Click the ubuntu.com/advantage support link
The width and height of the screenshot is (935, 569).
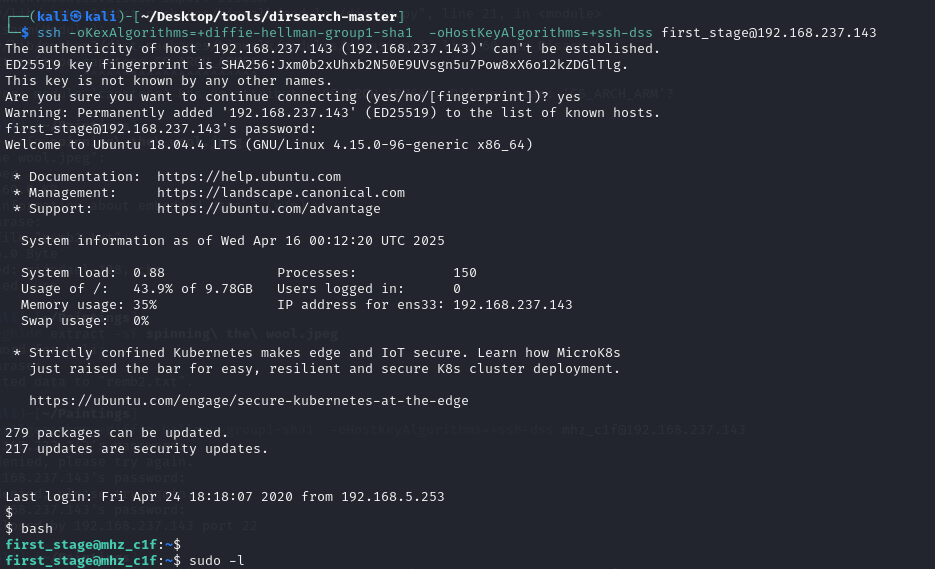pos(268,209)
